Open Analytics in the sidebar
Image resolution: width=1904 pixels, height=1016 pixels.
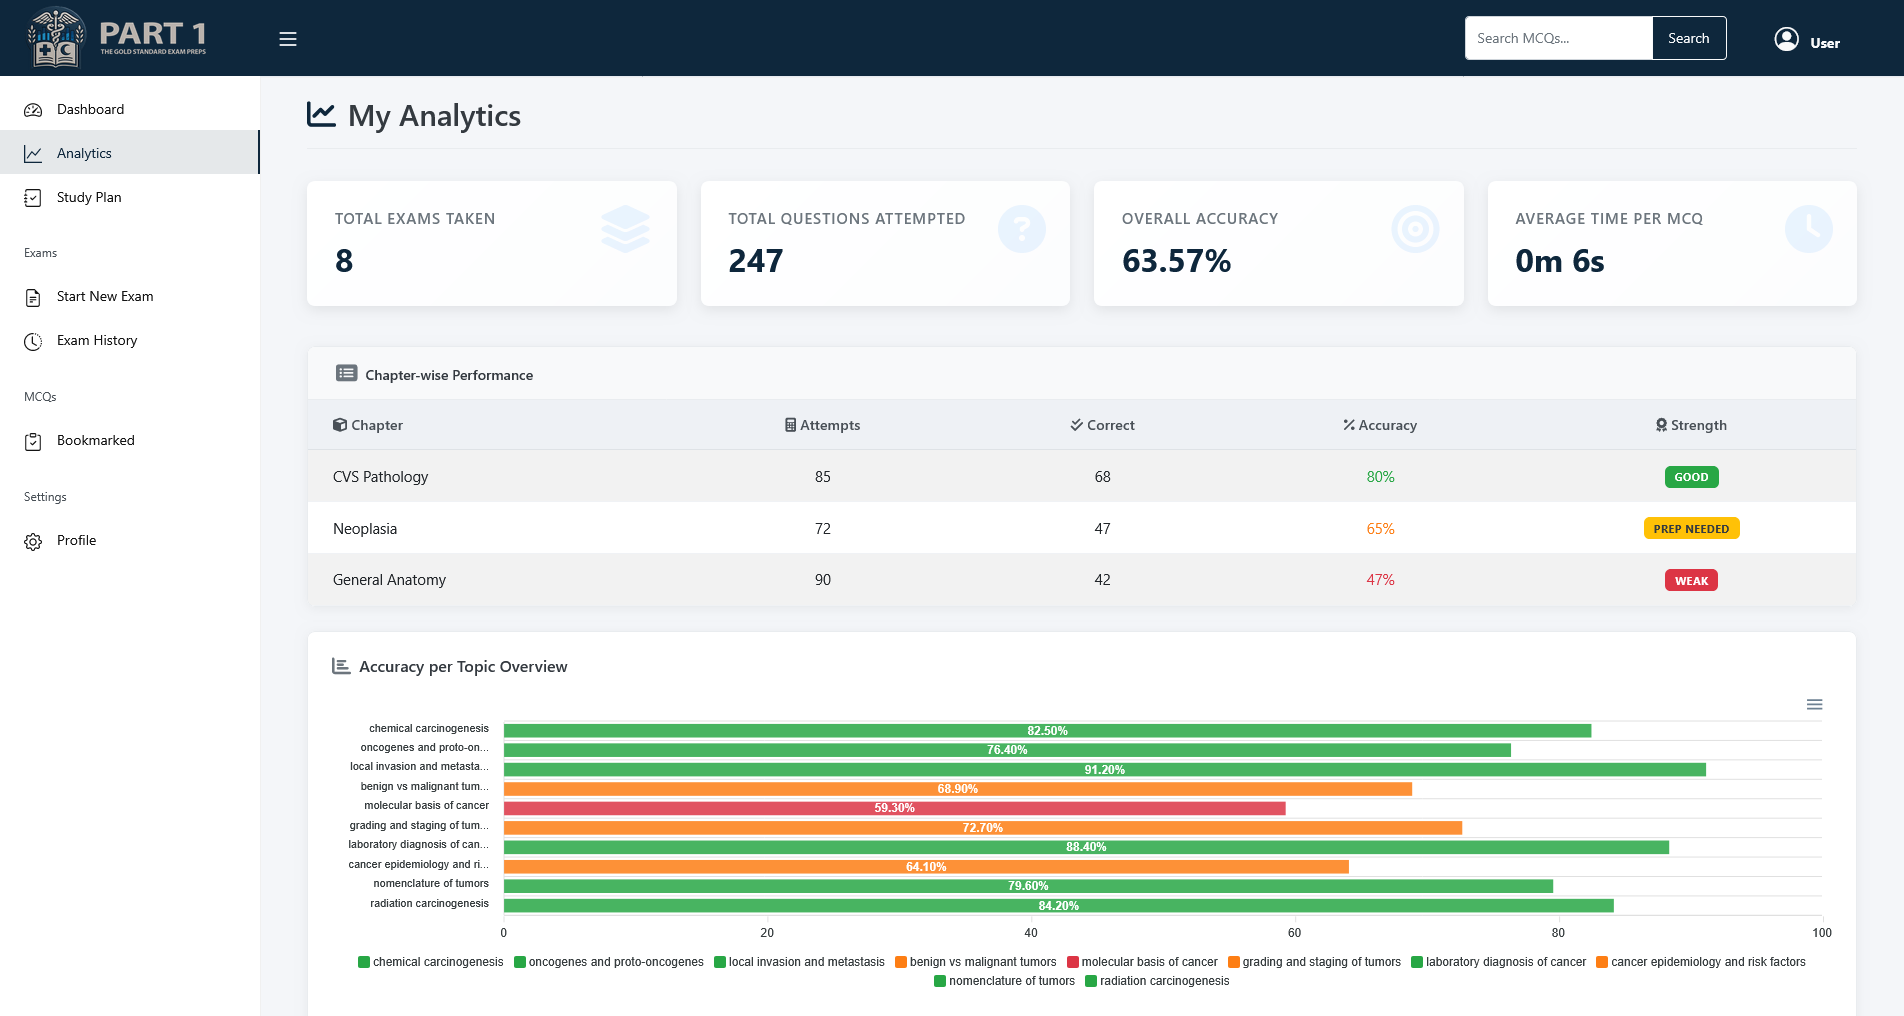coord(85,153)
